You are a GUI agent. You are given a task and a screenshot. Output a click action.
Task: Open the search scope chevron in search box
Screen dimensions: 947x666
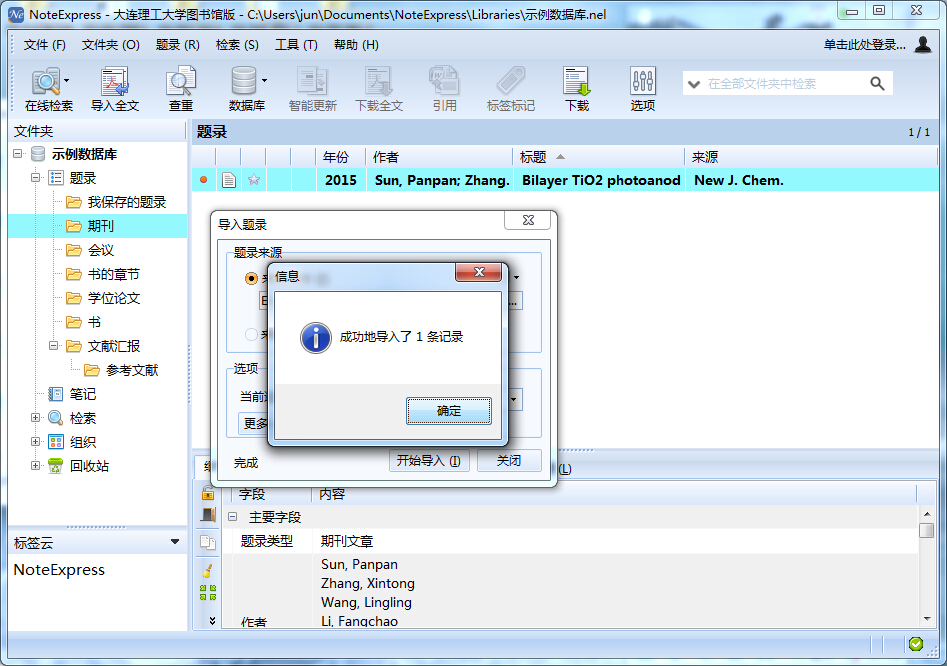694,84
